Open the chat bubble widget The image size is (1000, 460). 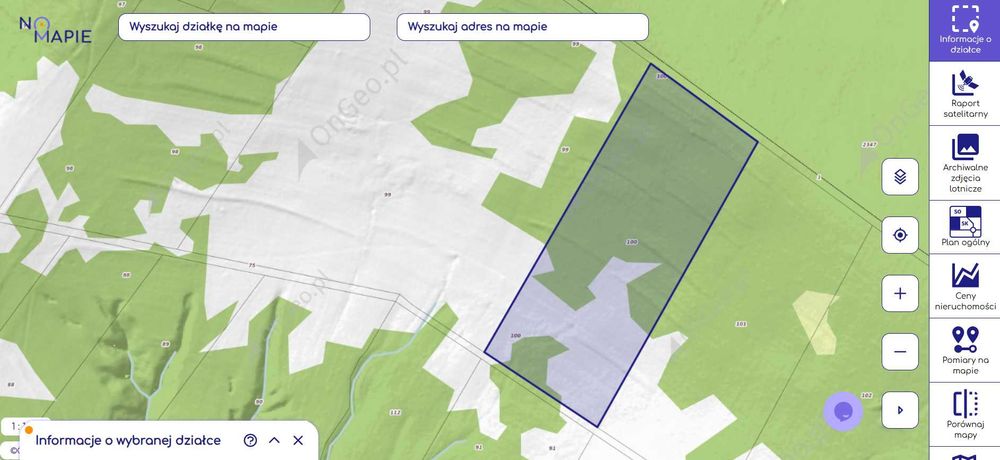tap(842, 411)
